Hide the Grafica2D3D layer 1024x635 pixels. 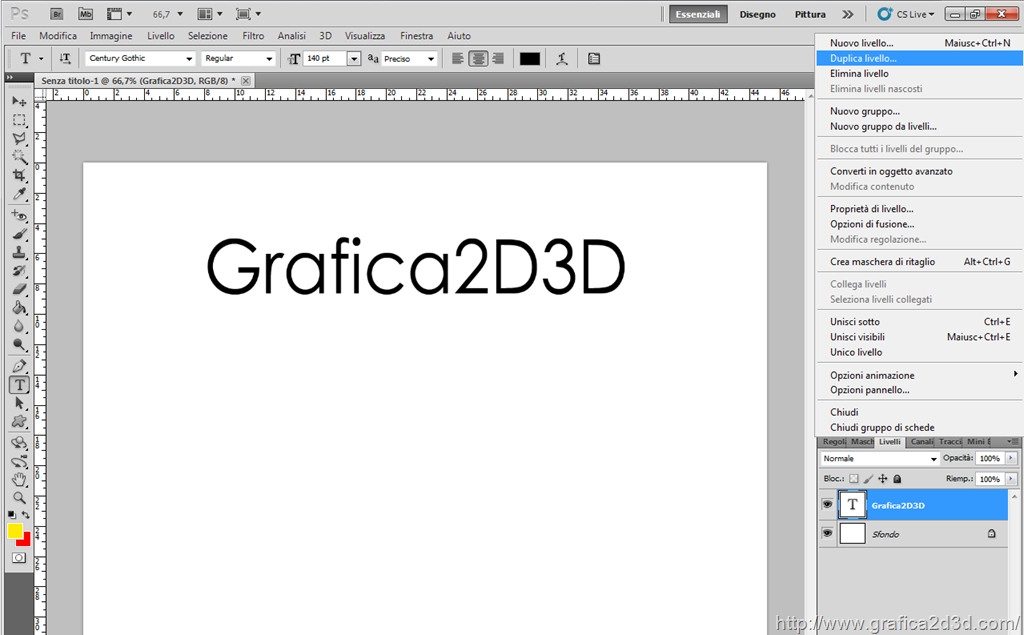pyautogui.click(x=827, y=505)
